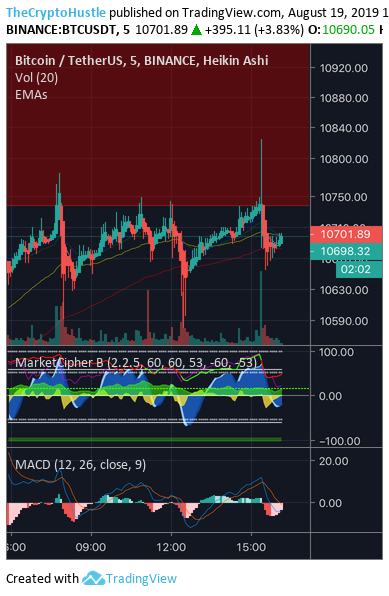The height and width of the screenshot is (596, 389).
Task: Open the TradingView link in footer
Action: click(141, 579)
